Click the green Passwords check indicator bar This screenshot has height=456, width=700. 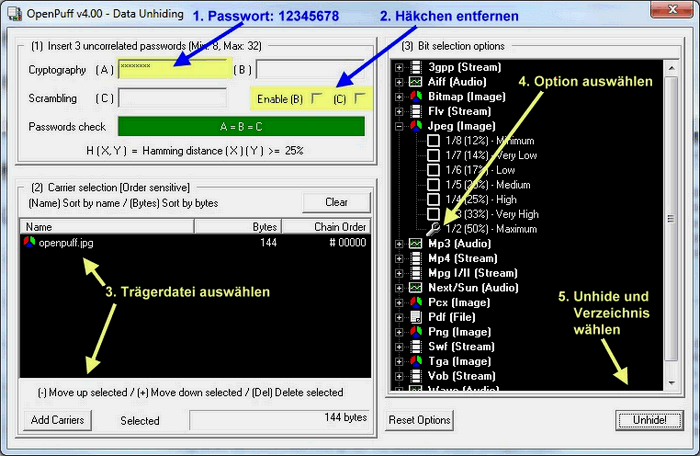(241, 126)
